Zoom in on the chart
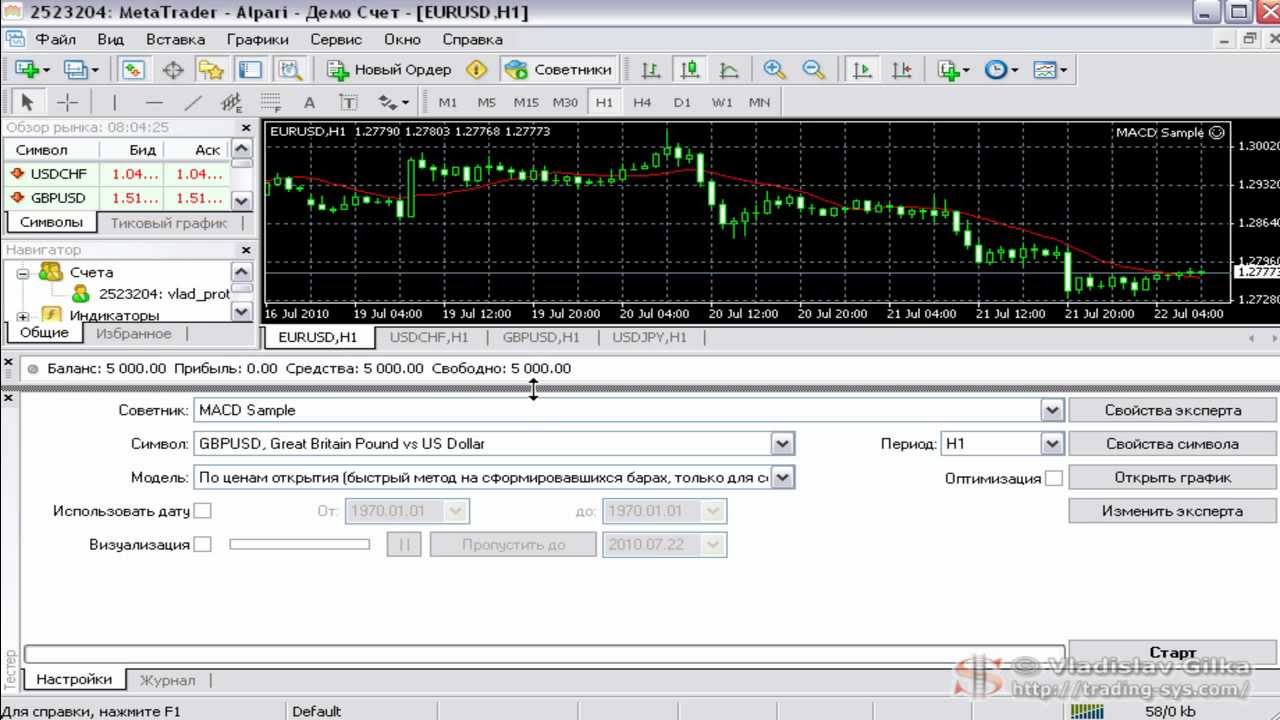 tap(774, 70)
